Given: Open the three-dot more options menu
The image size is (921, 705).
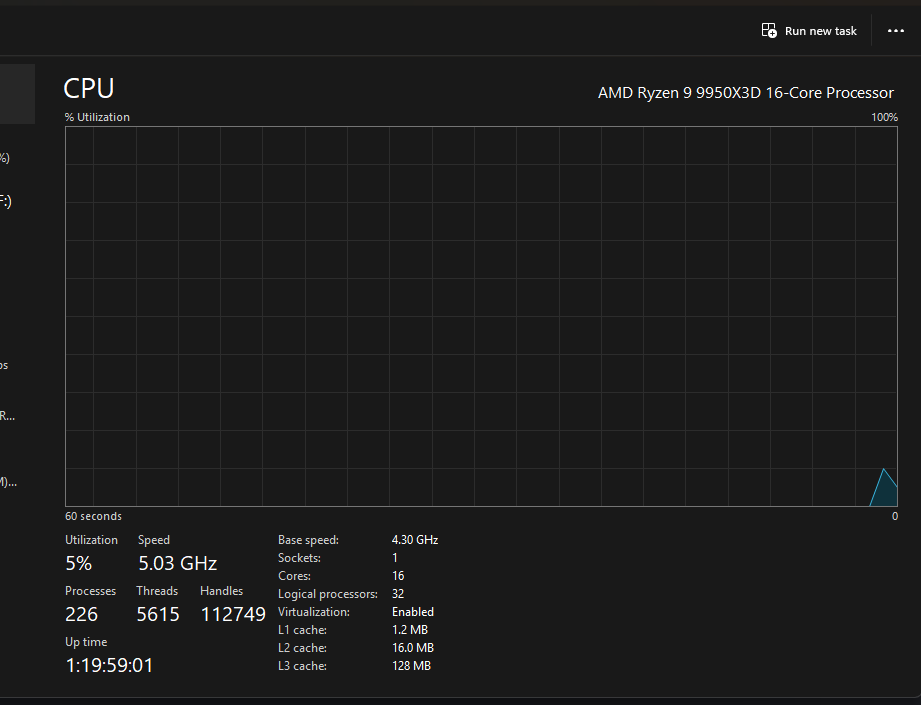Looking at the screenshot, I should 896,31.
